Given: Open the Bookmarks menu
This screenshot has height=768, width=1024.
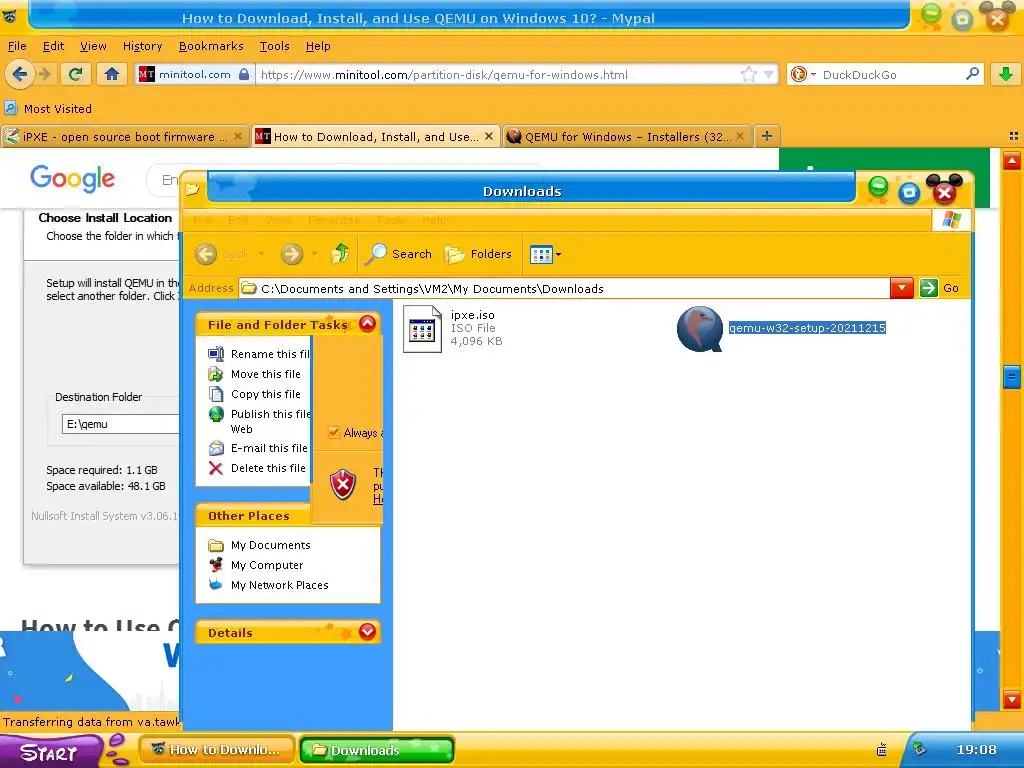Looking at the screenshot, I should click(x=211, y=46).
